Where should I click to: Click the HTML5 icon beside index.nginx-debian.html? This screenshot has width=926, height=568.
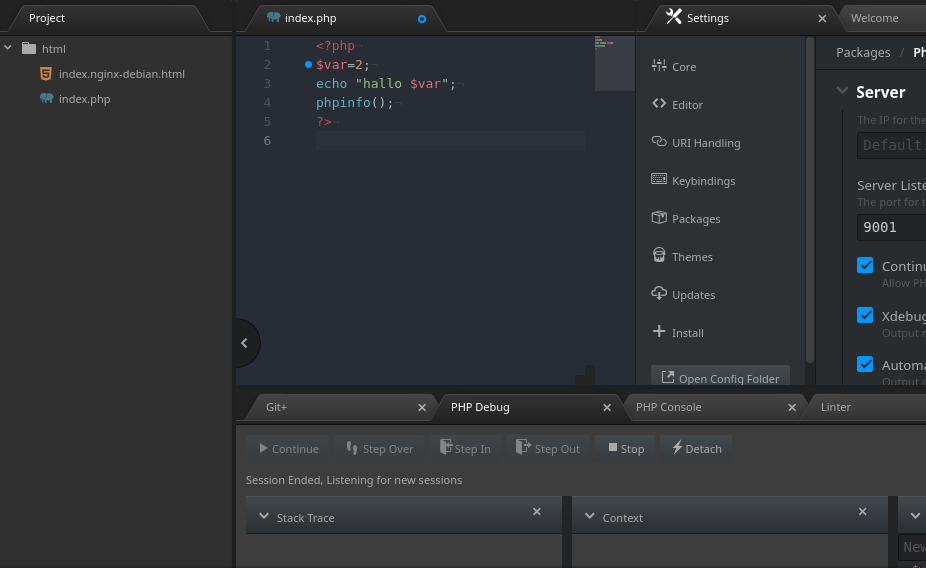[45, 74]
